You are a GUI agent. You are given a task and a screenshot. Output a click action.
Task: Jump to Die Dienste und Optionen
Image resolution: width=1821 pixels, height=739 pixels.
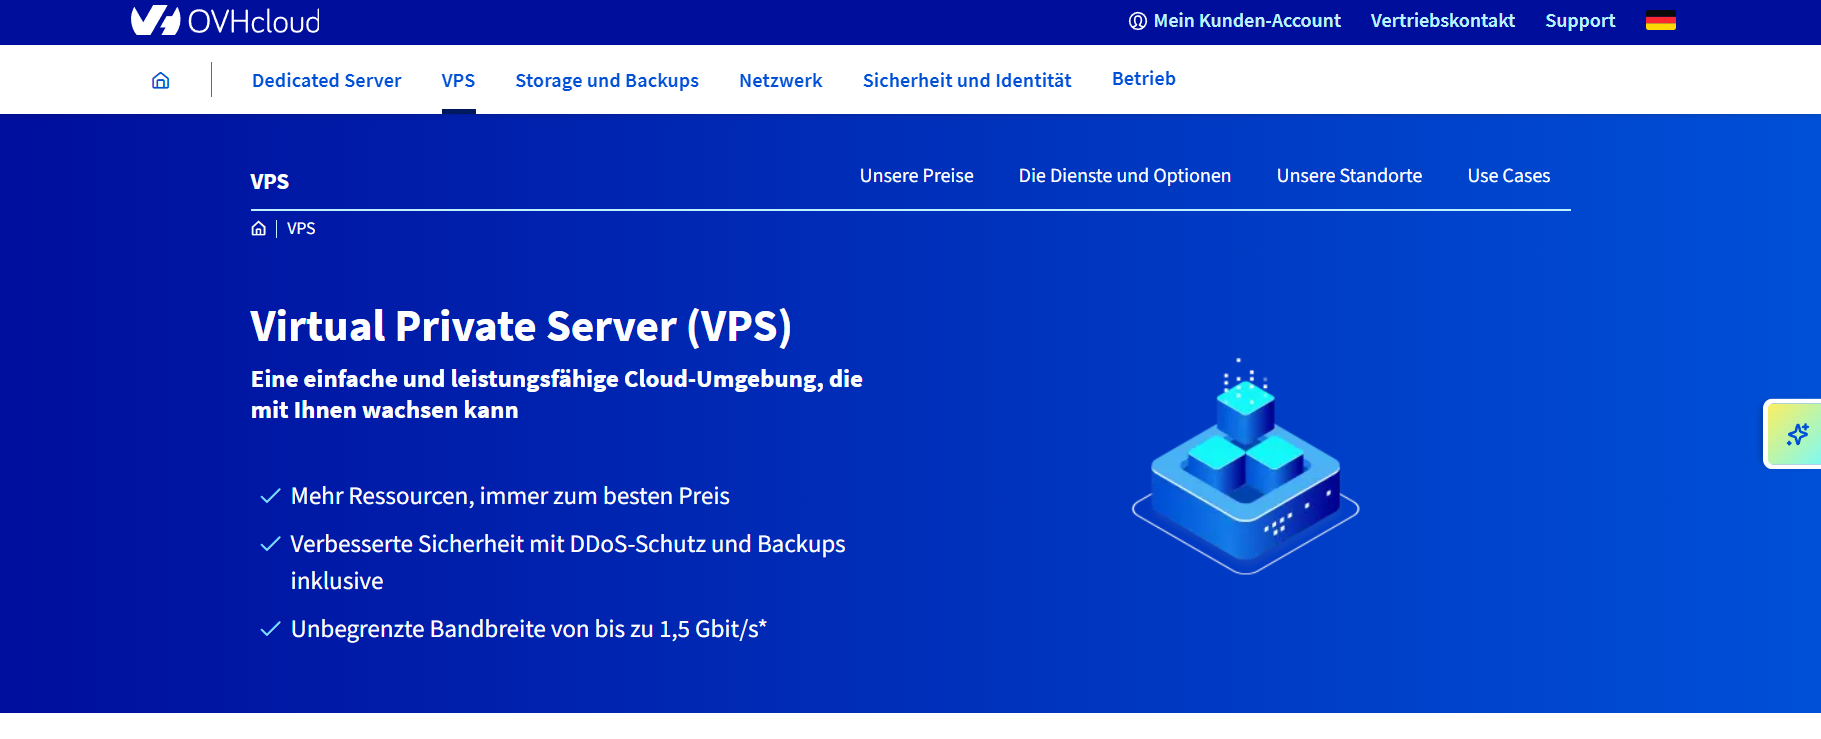[x=1125, y=176]
